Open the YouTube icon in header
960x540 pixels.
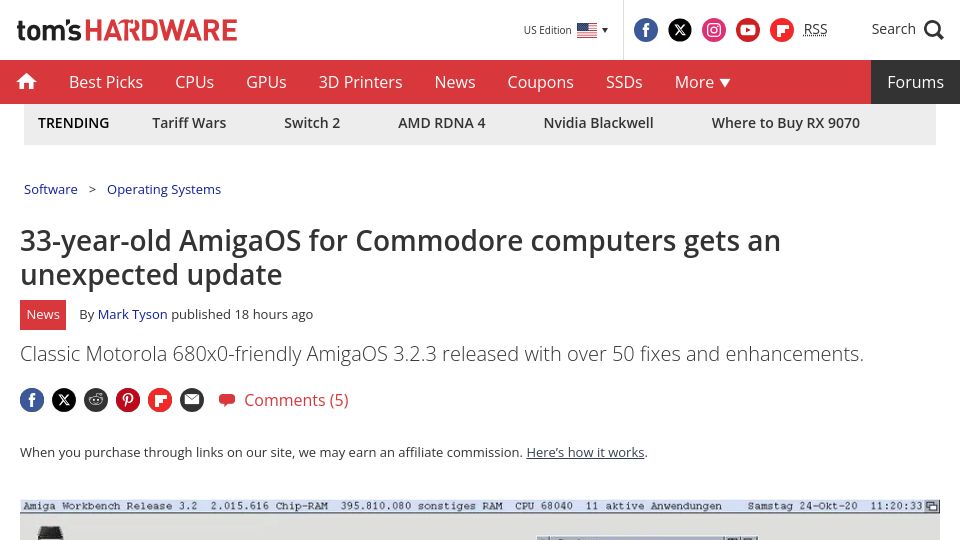coord(748,30)
